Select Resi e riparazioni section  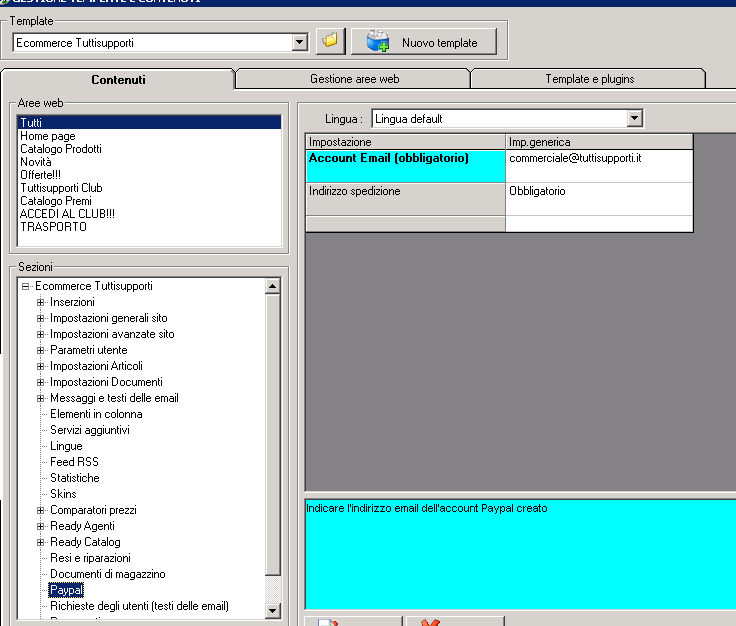point(90,558)
